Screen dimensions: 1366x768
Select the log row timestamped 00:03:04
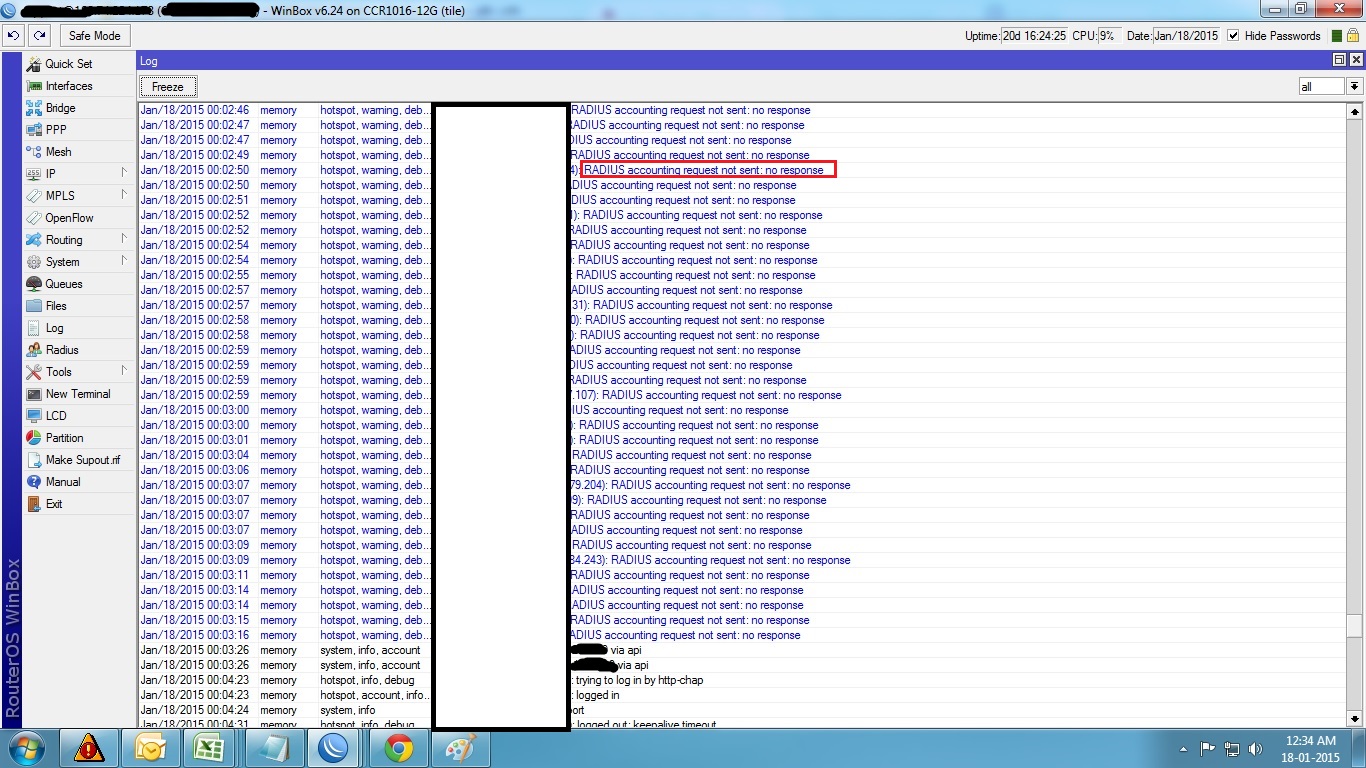pyautogui.click(x=742, y=455)
